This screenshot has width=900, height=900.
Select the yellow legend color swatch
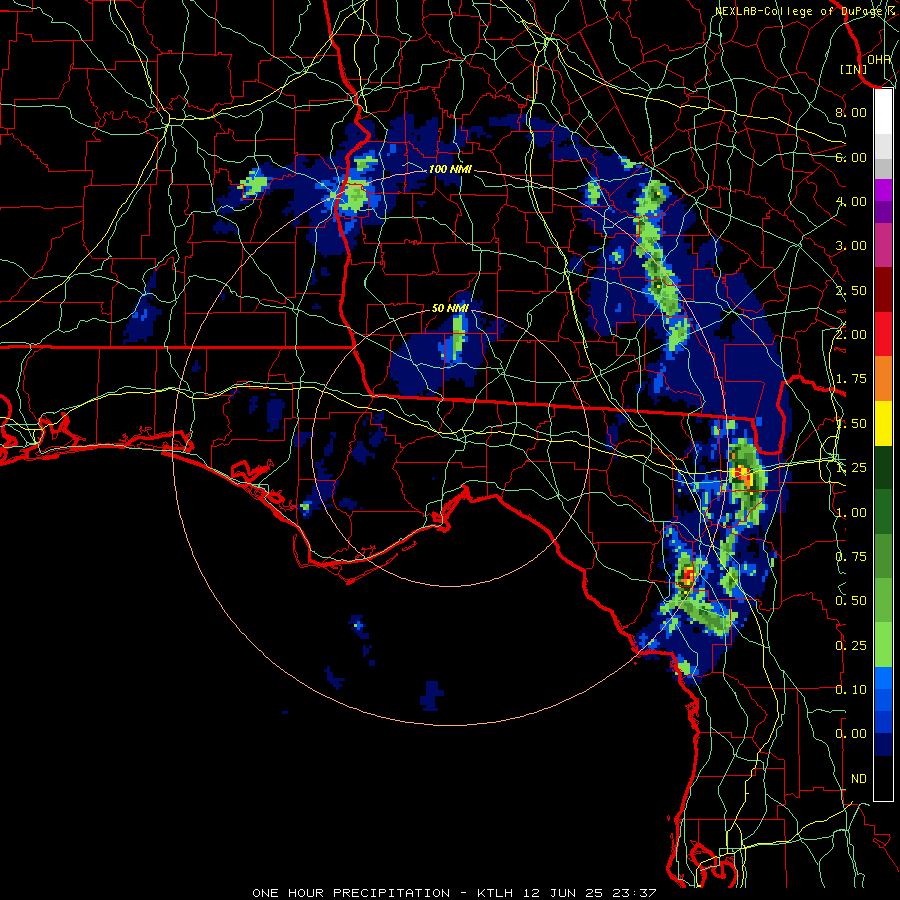click(x=883, y=423)
